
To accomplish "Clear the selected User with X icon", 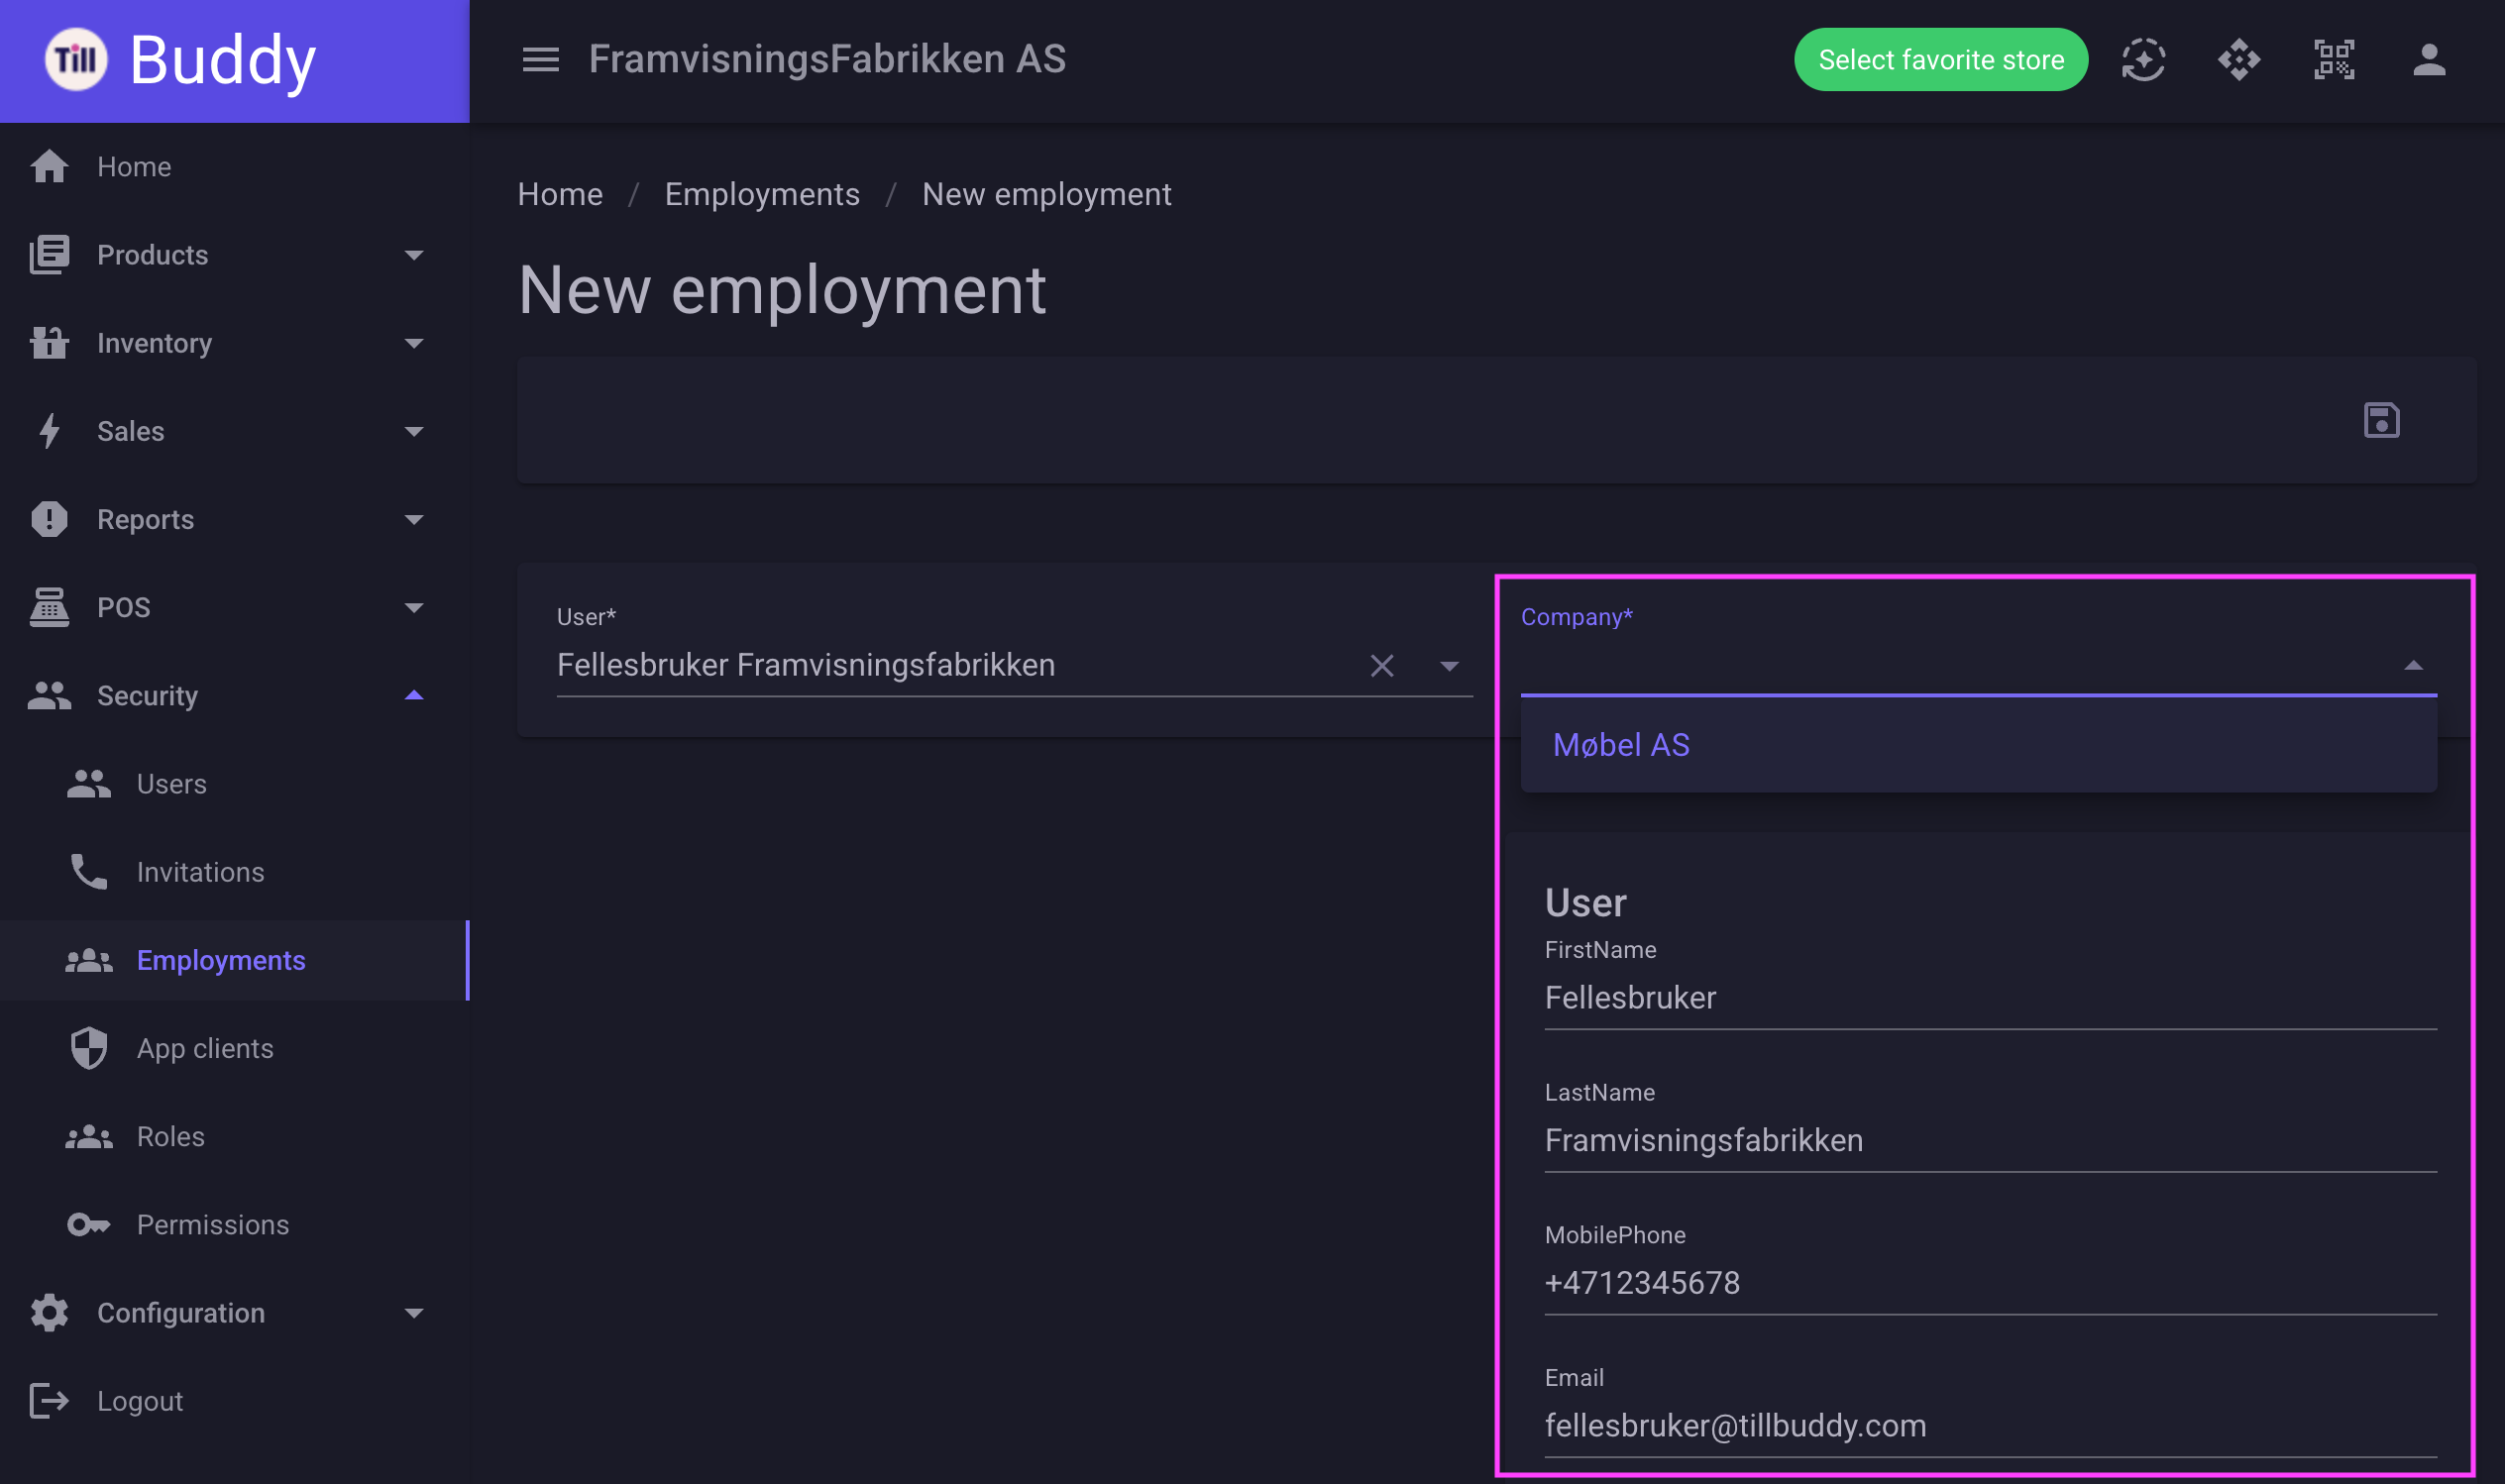I will pos(1382,666).
